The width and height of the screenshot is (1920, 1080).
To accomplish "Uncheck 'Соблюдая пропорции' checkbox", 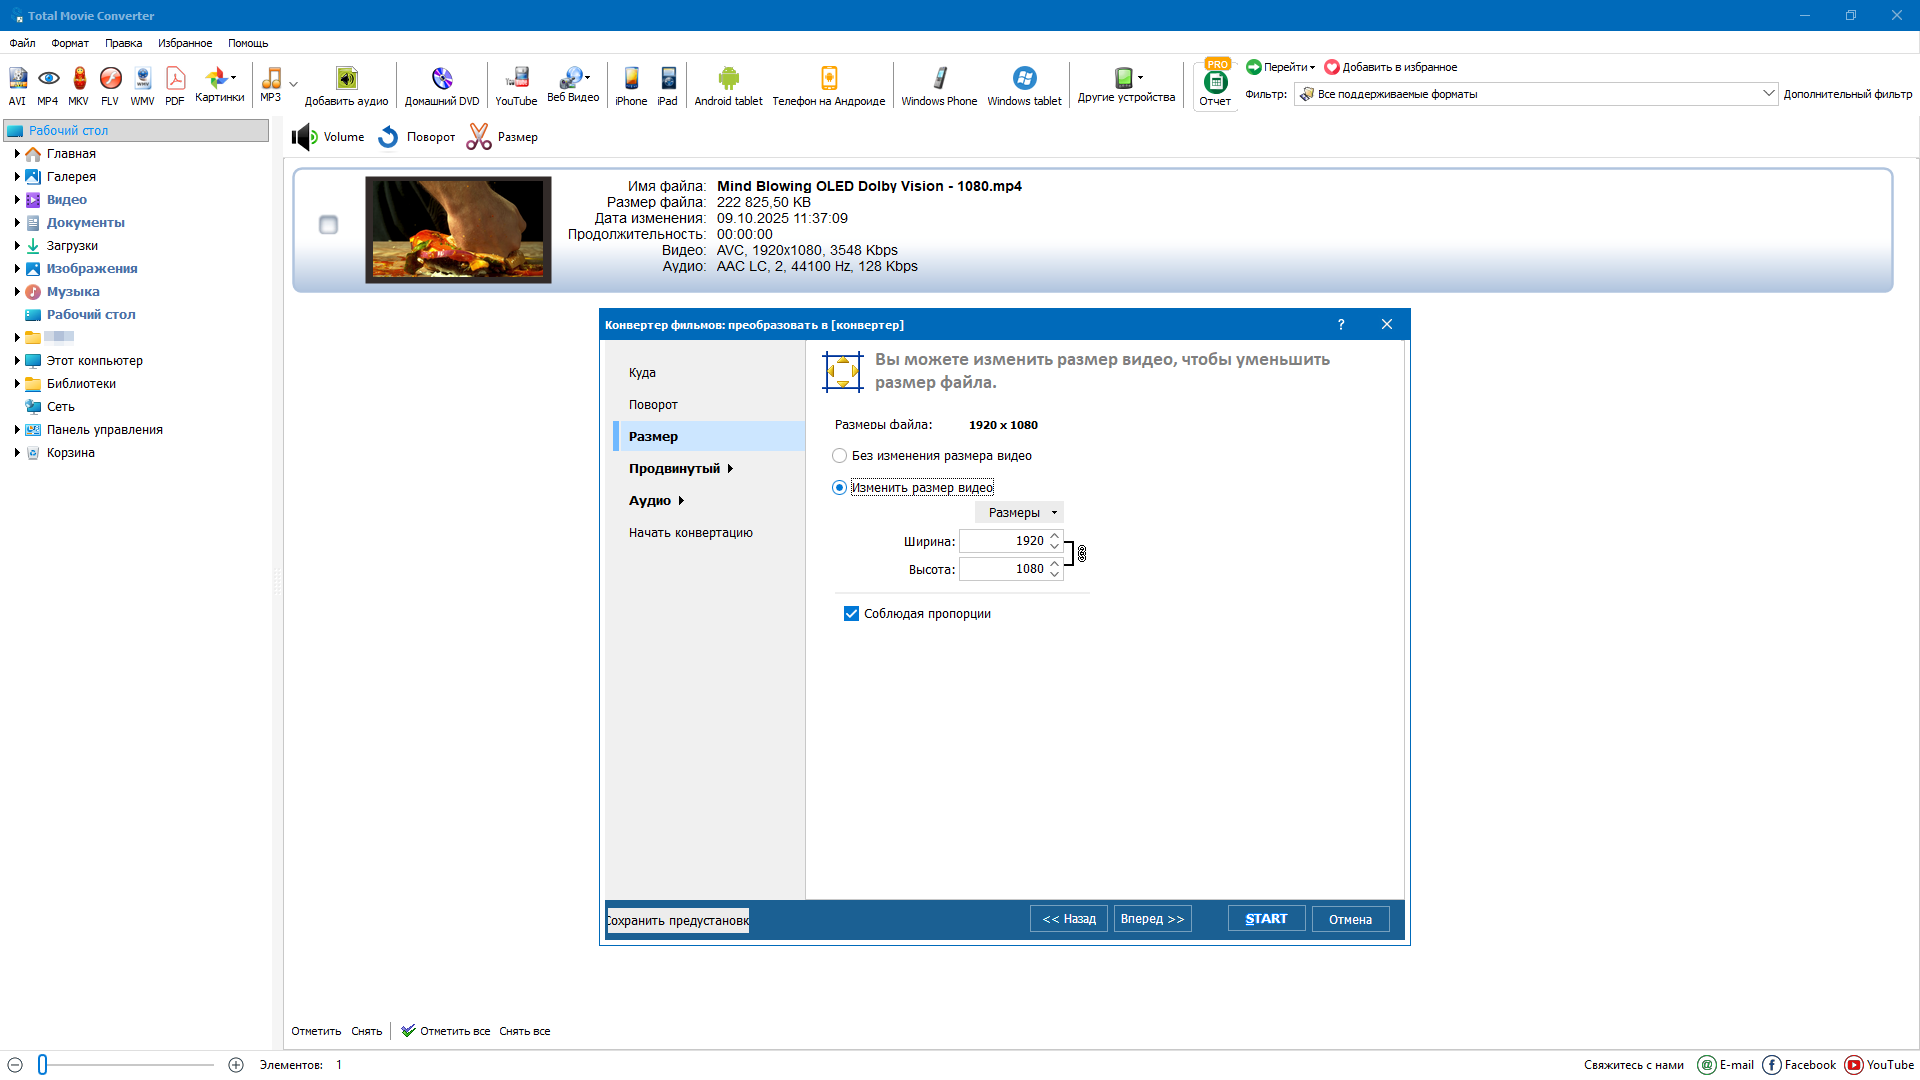I will click(851, 614).
